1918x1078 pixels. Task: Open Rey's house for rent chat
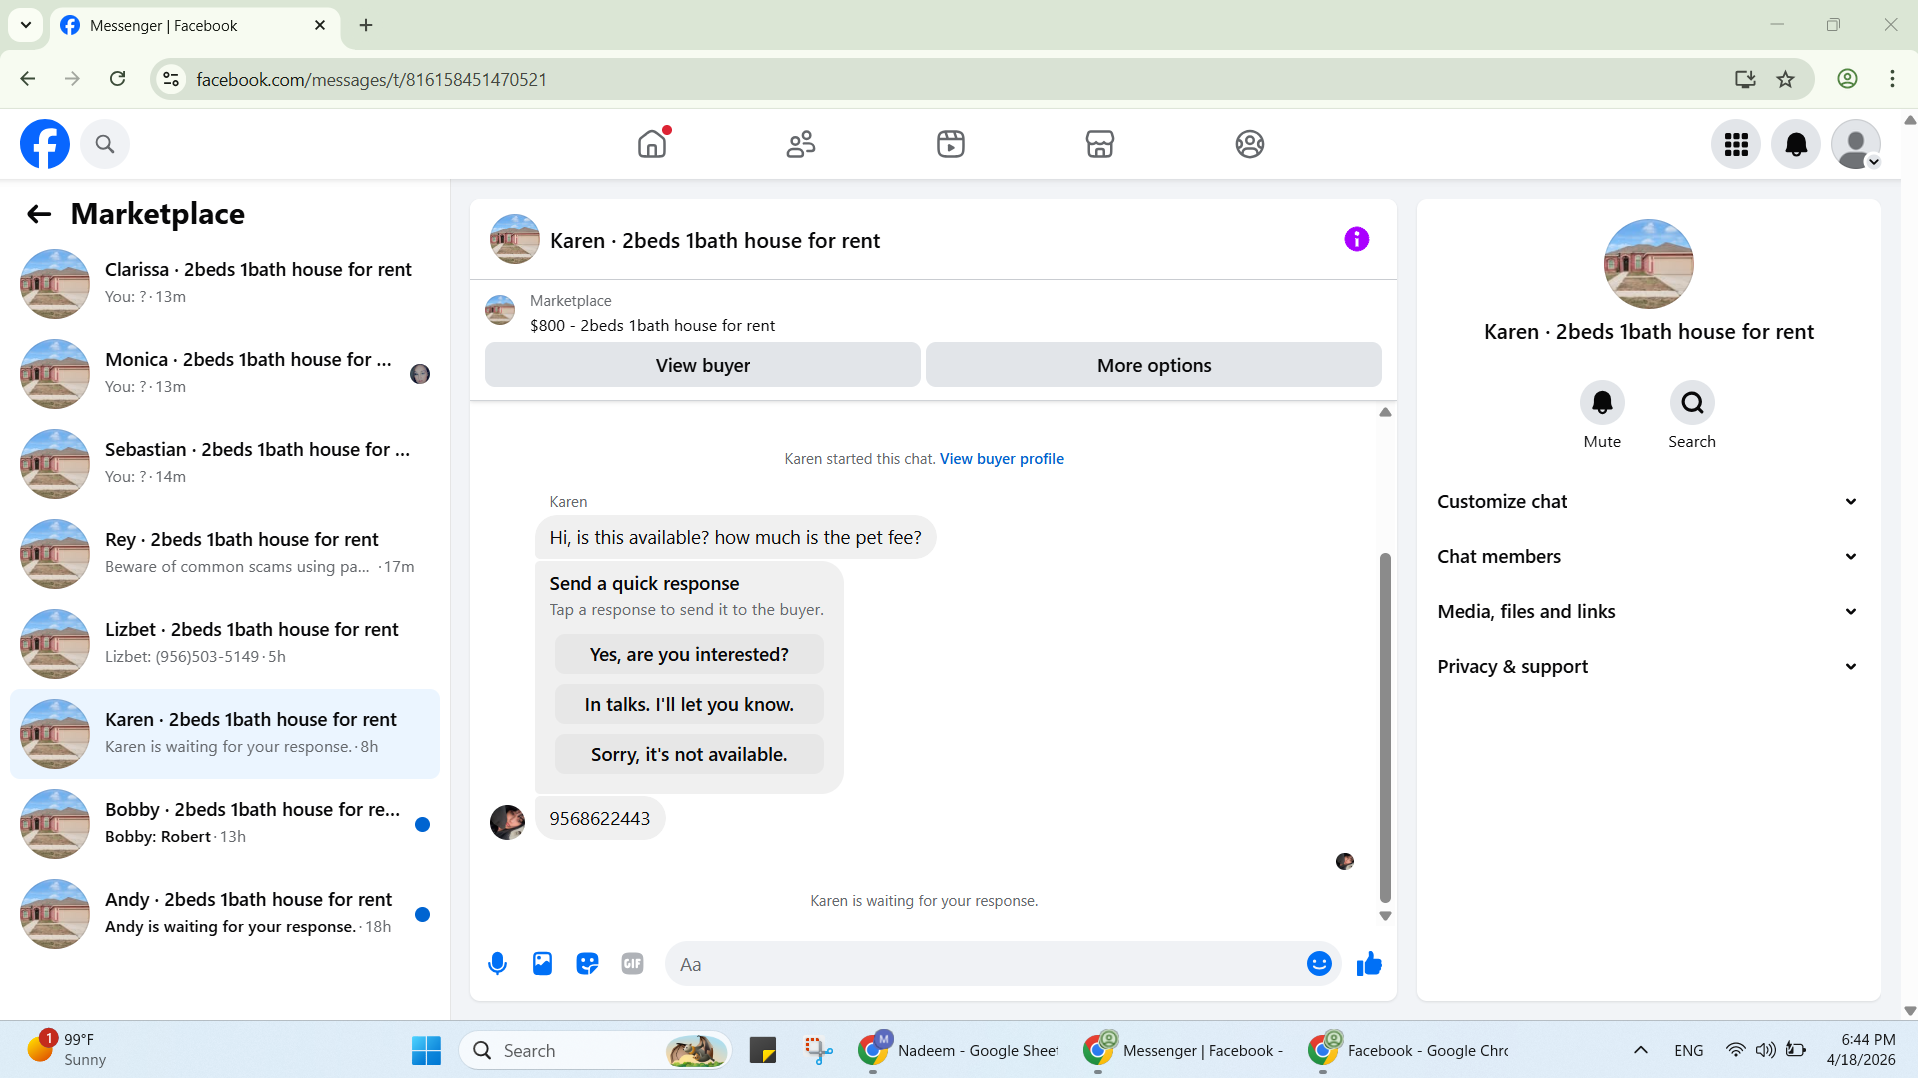tap(225, 554)
